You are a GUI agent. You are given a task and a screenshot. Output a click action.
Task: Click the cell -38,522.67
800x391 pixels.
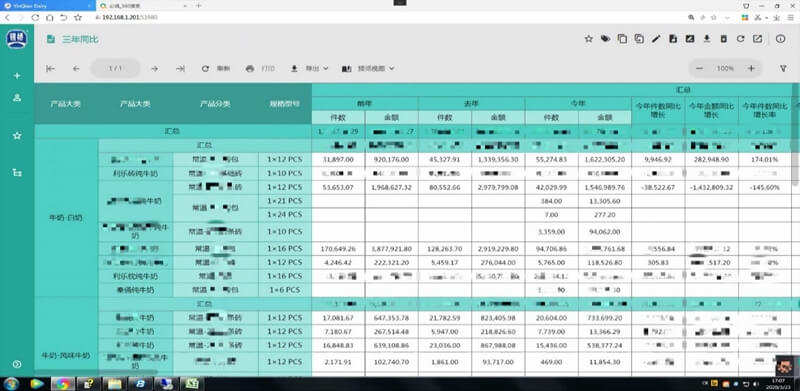click(x=658, y=187)
